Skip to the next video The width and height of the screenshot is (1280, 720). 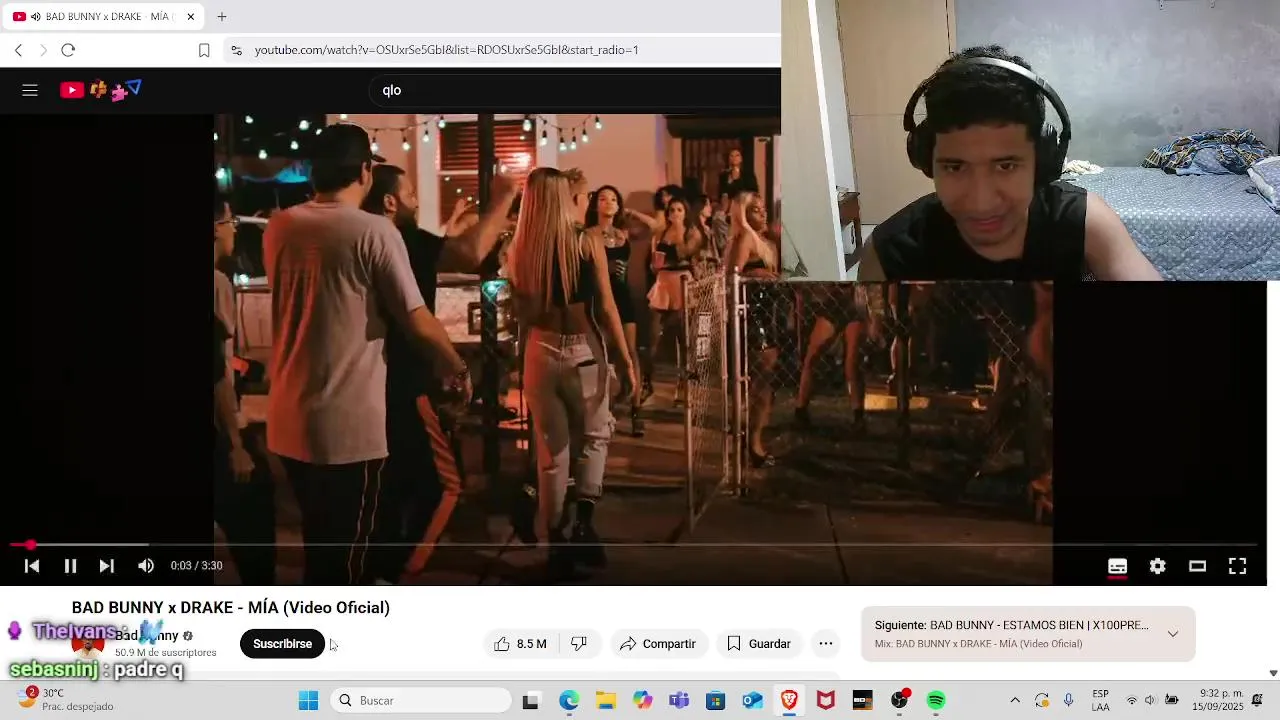(x=106, y=566)
